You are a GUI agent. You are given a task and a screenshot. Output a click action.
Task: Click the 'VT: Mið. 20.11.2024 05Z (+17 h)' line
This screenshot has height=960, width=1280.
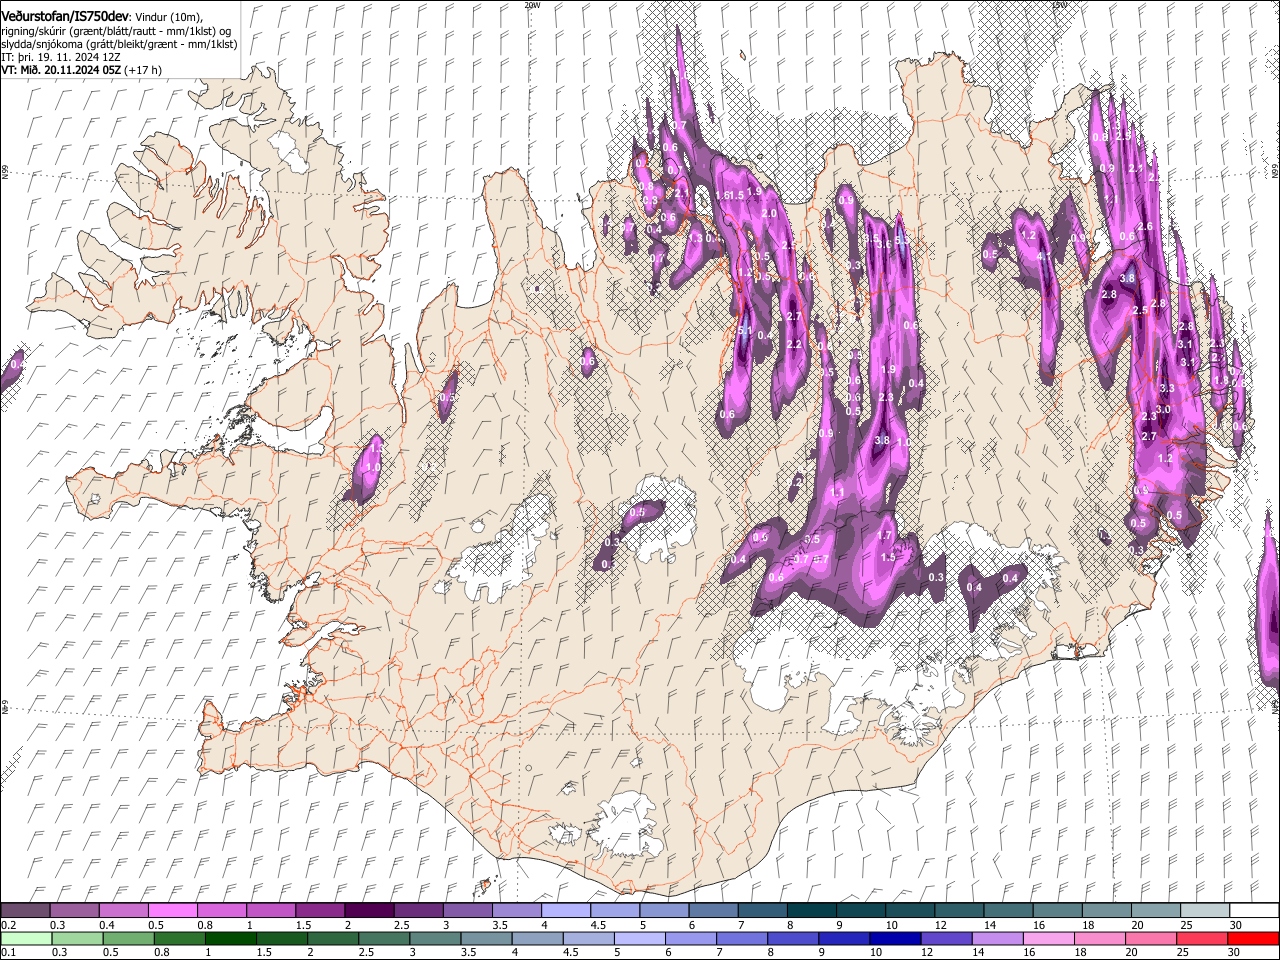(81, 70)
